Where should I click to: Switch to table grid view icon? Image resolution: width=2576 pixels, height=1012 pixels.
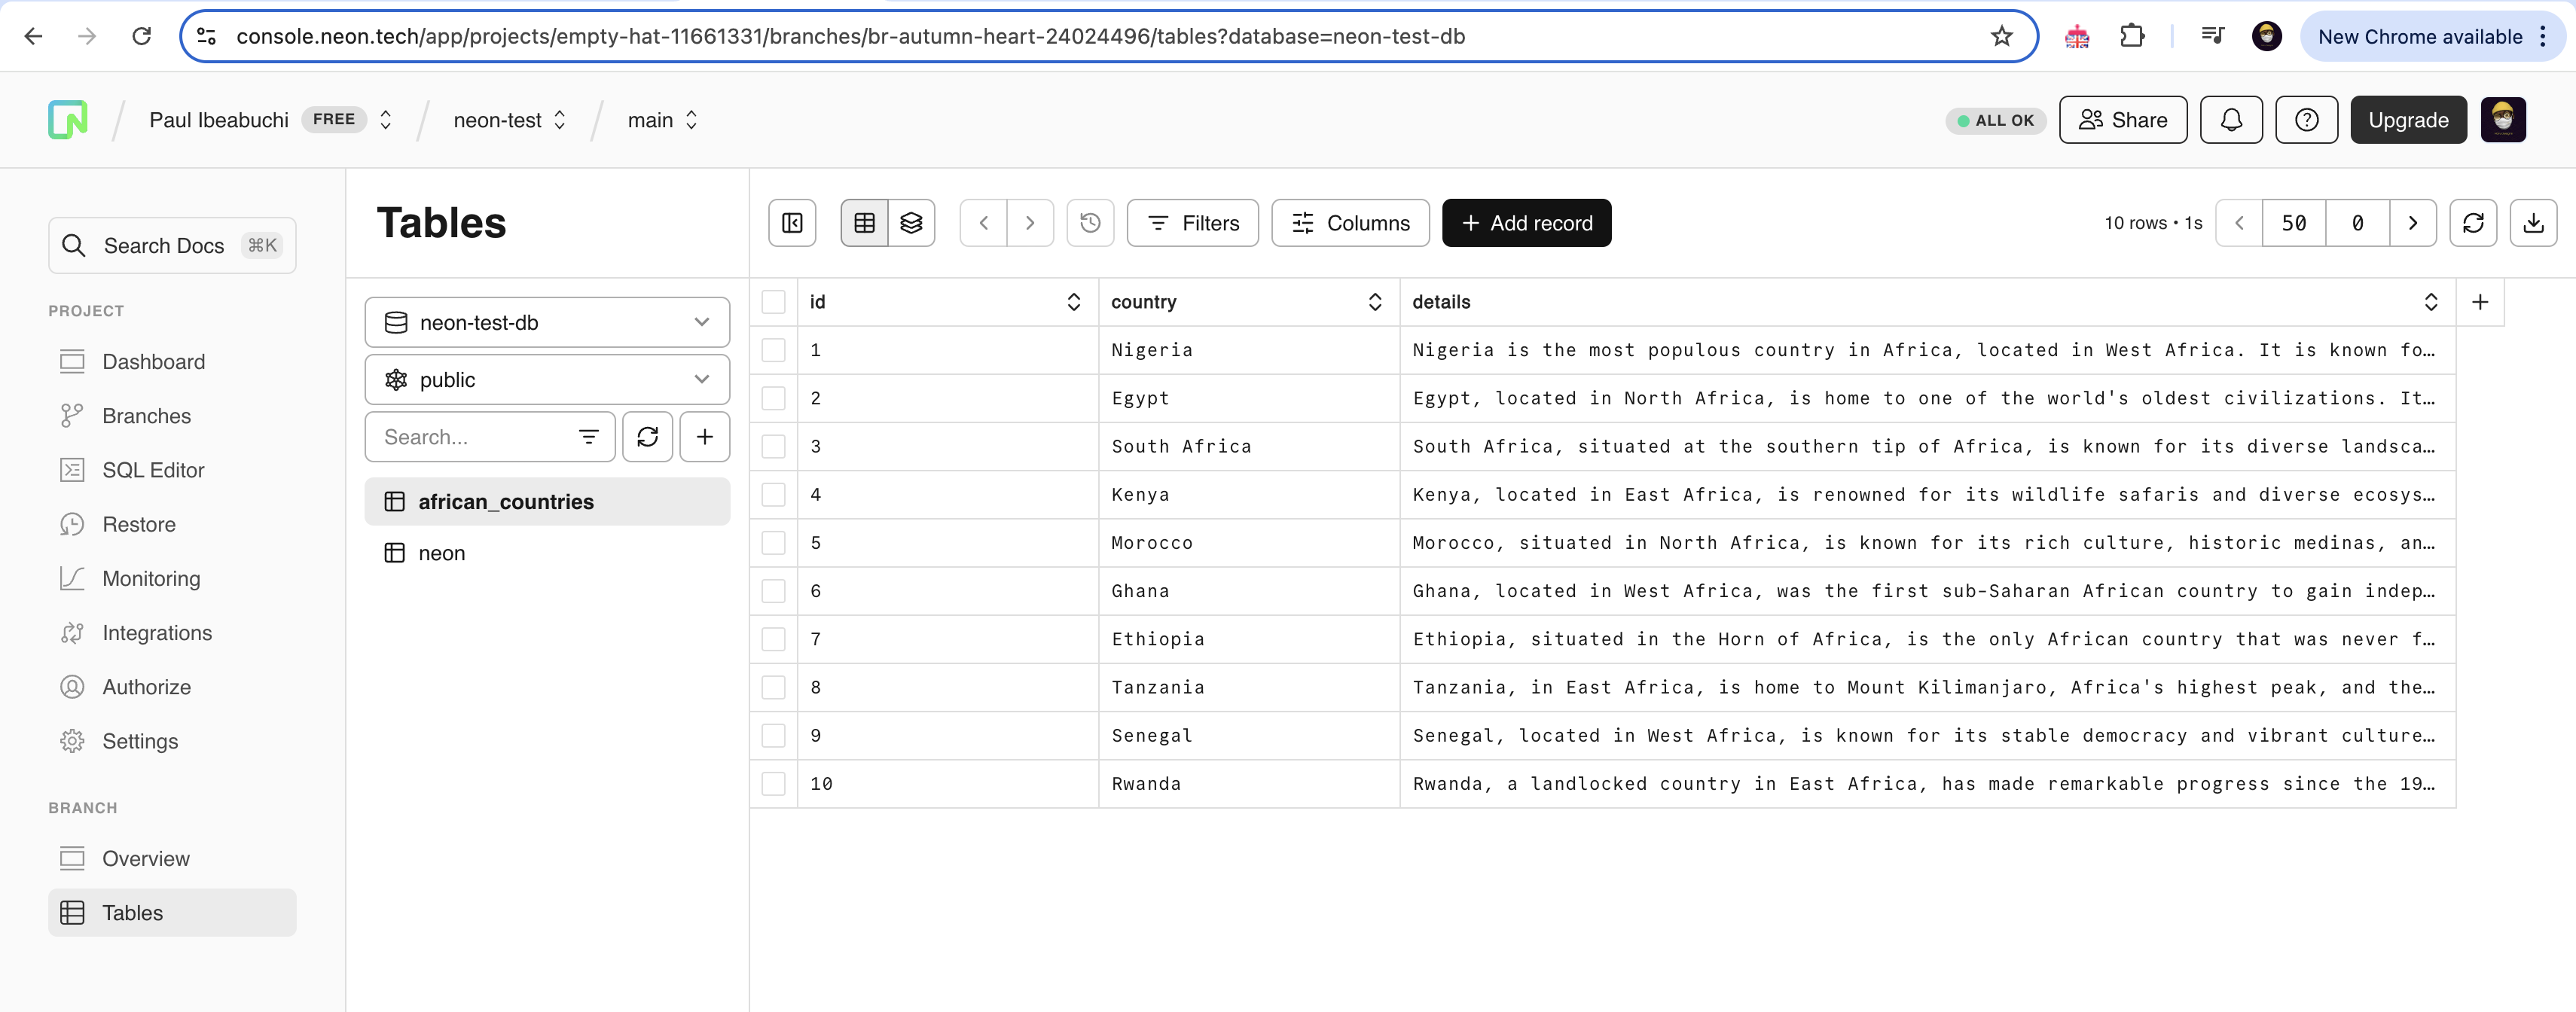click(865, 223)
